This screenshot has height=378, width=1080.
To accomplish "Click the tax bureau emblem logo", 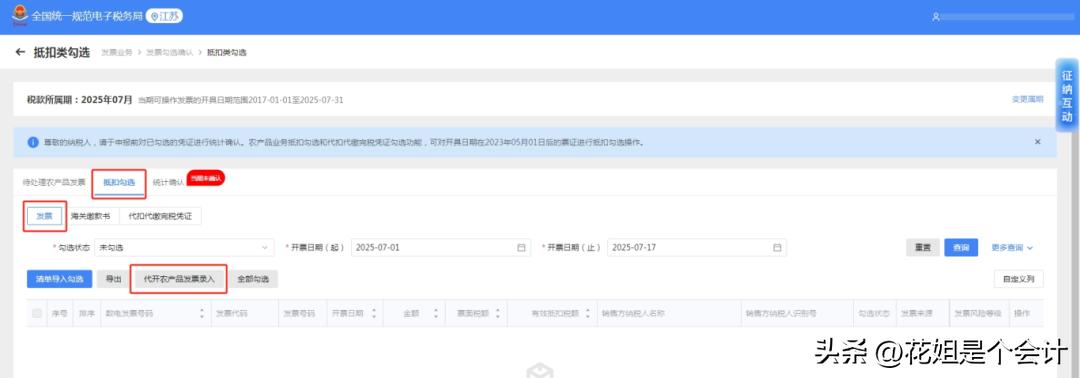I will click(x=19, y=16).
